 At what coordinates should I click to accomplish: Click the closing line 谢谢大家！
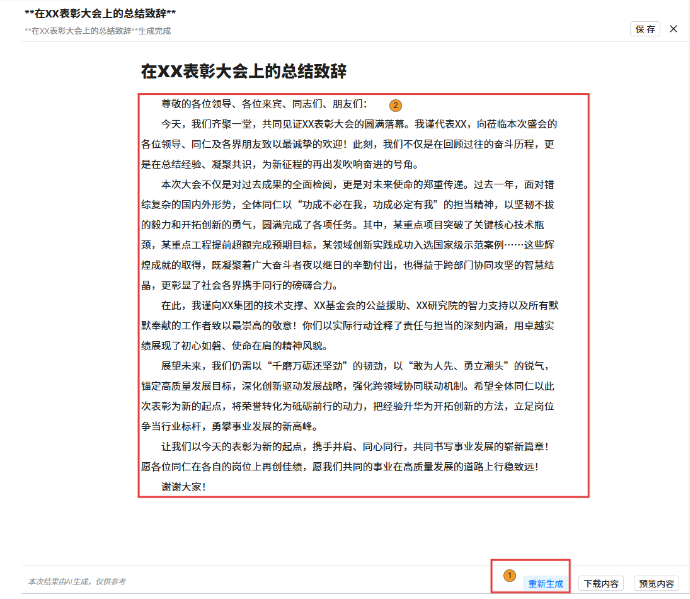(183, 486)
